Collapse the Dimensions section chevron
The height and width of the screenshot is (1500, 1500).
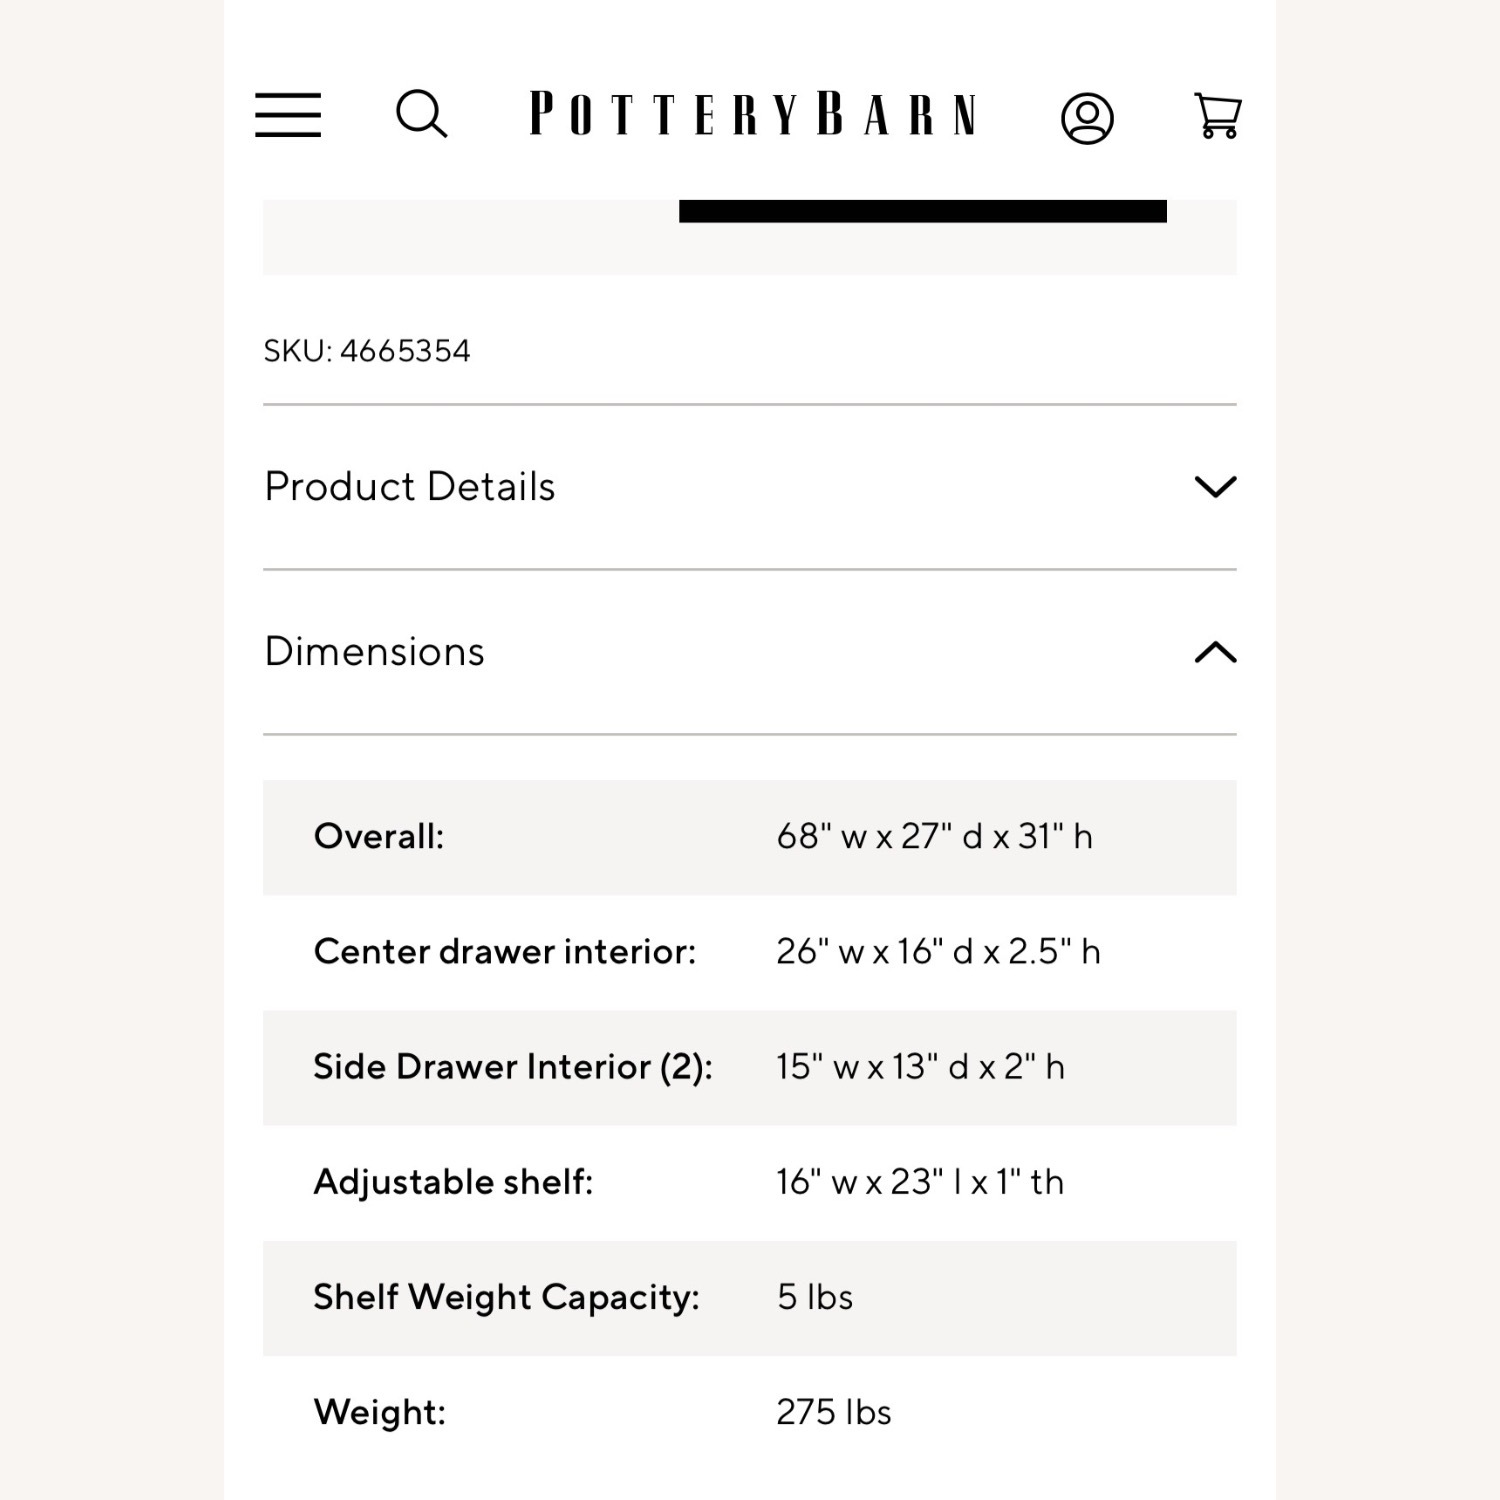[x=1215, y=652]
